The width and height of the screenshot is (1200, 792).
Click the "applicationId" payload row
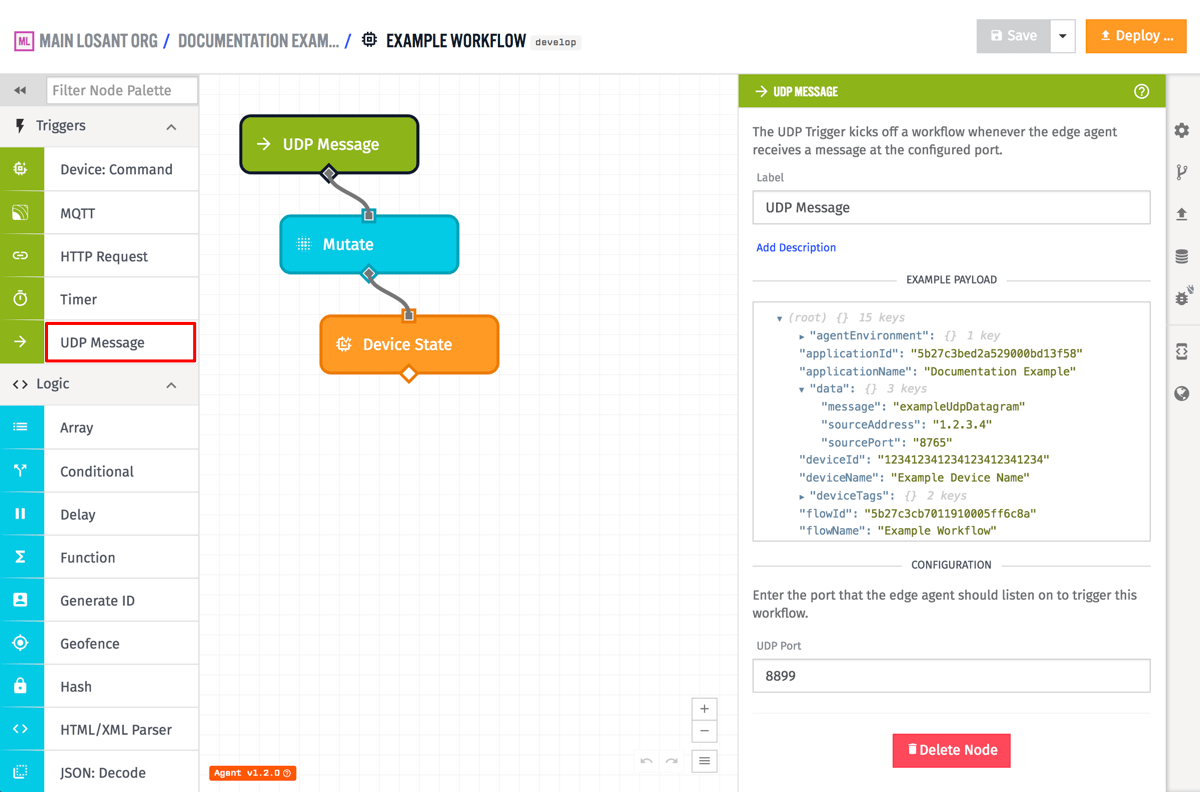pos(940,354)
